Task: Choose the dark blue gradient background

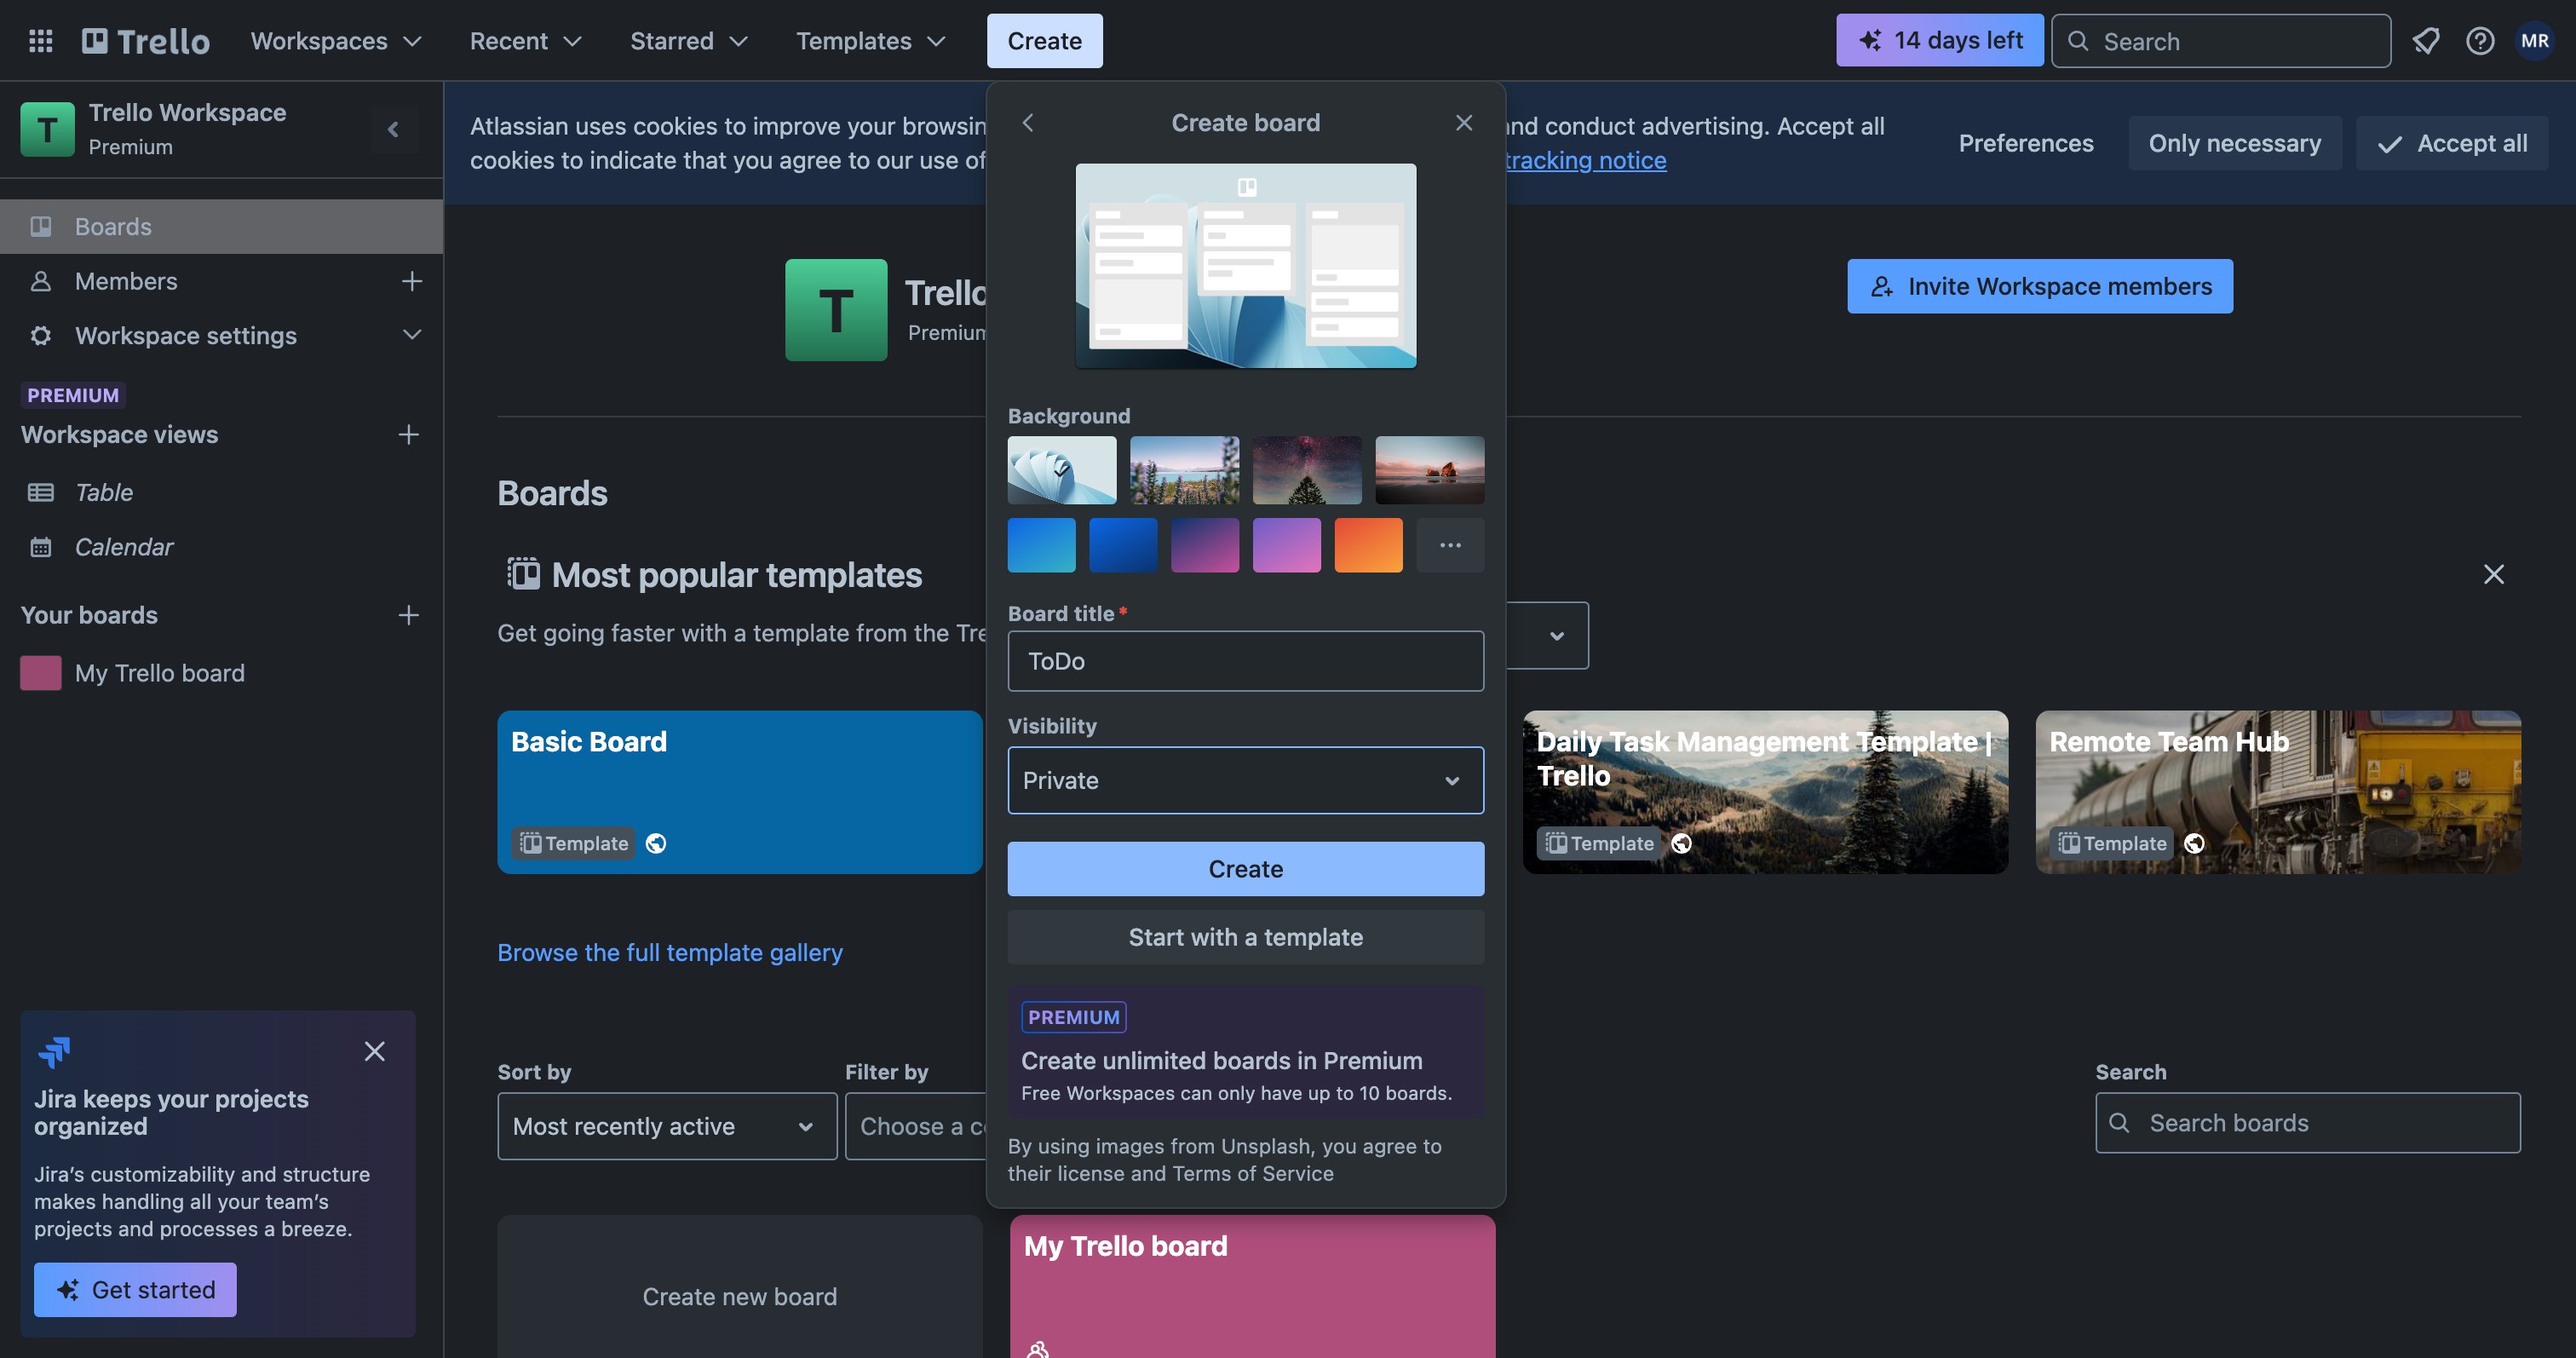Action: coord(1123,545)
